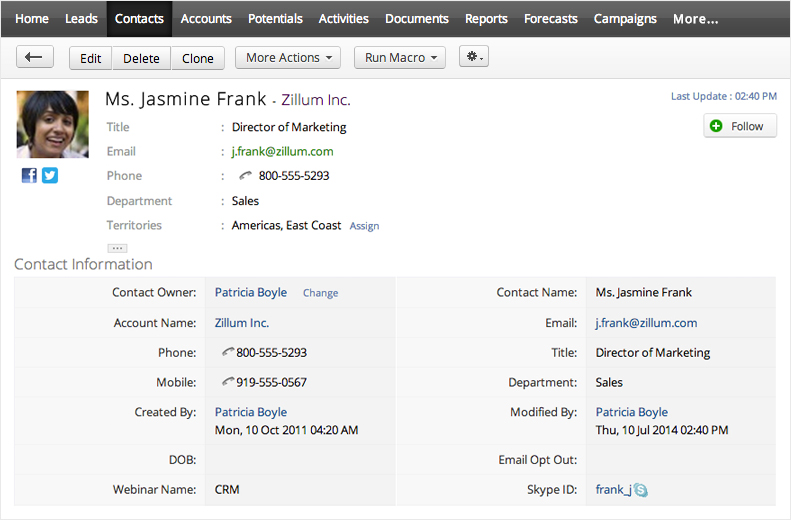Click the Assign territories link
Screen dimensions: 791x520
pyautogui.click(x=364, y=226)
